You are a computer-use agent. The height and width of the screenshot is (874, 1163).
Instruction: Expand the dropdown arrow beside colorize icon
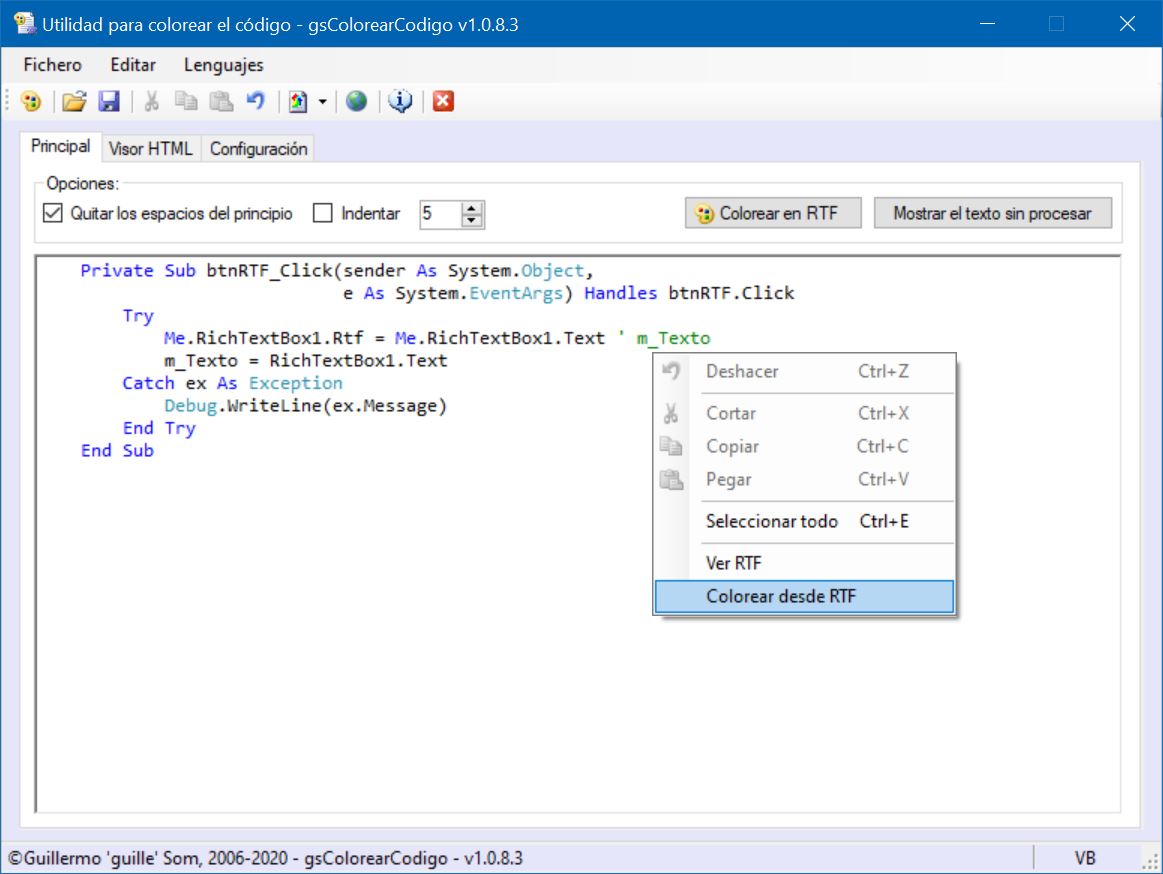pos(323,102)
